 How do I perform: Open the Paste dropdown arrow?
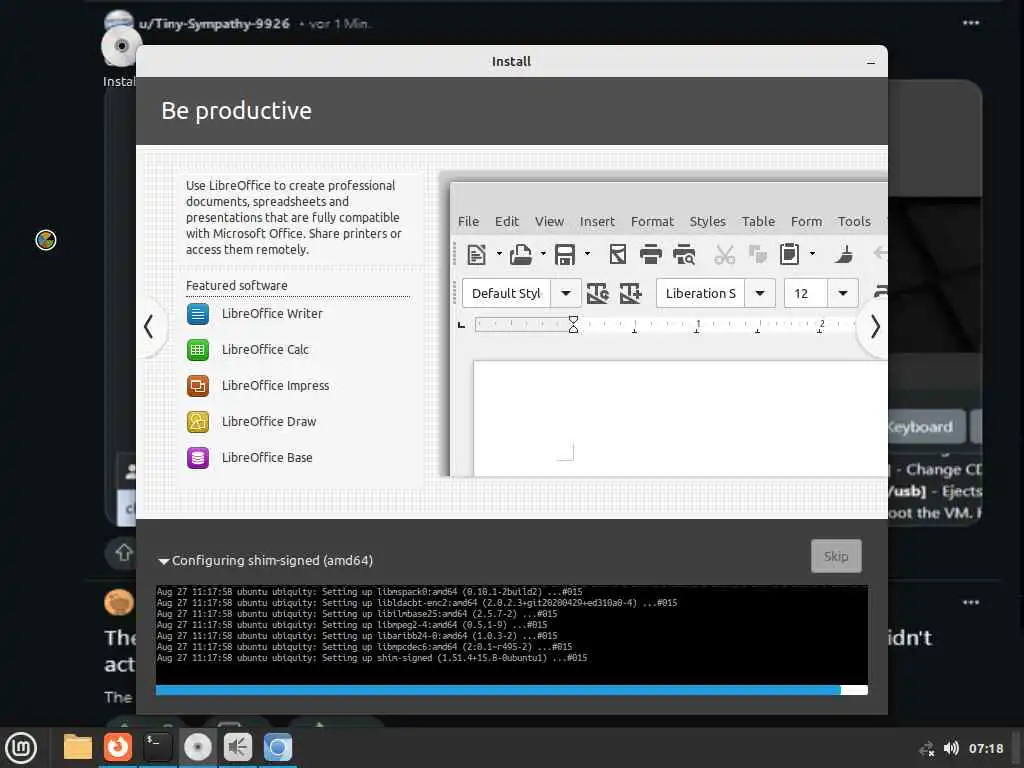(812, 254)
